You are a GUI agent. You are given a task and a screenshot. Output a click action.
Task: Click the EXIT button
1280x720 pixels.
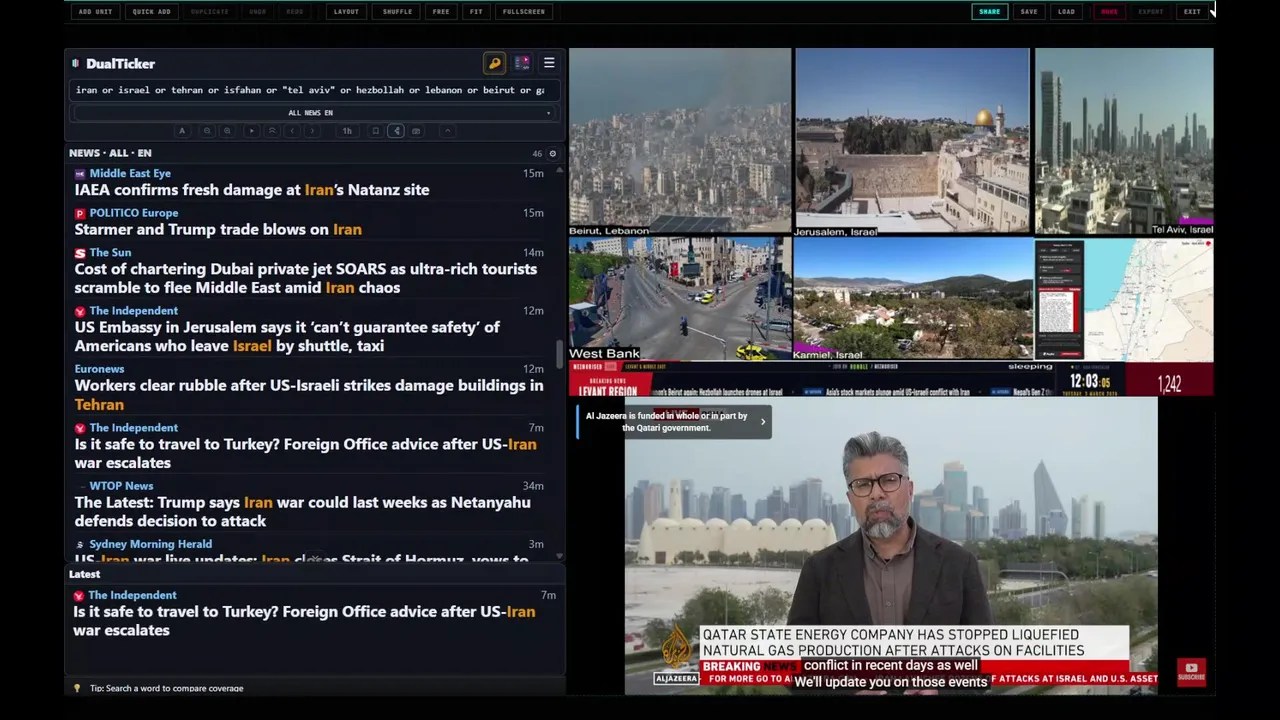coord(1192,12)
